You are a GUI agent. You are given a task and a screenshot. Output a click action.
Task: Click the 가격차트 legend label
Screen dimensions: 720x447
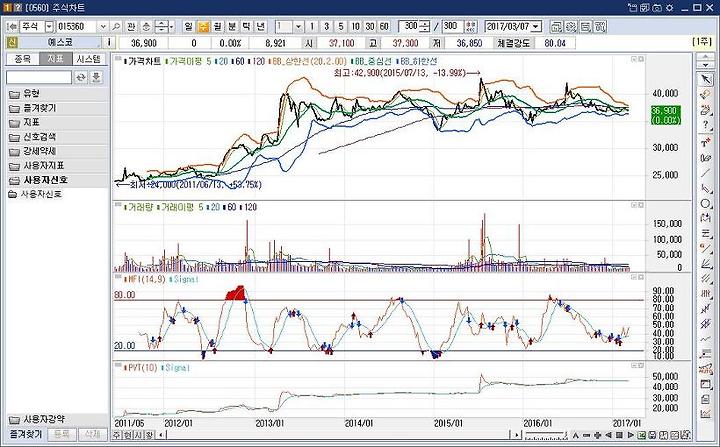144,61
